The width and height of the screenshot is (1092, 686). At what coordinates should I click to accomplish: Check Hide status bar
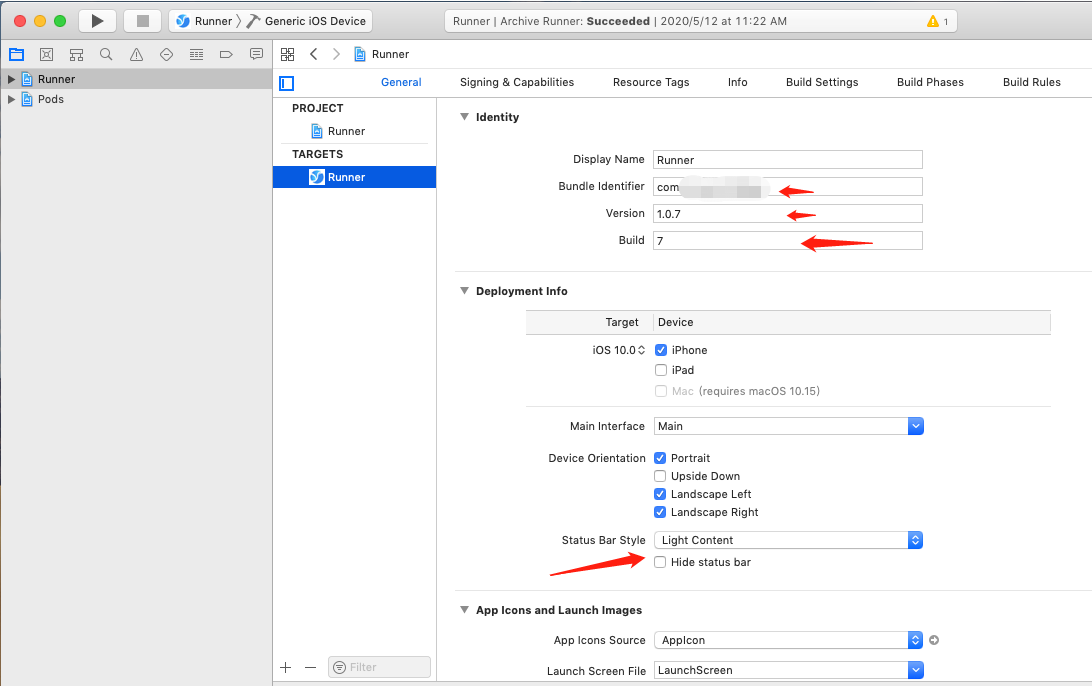(x=660, y=562)
